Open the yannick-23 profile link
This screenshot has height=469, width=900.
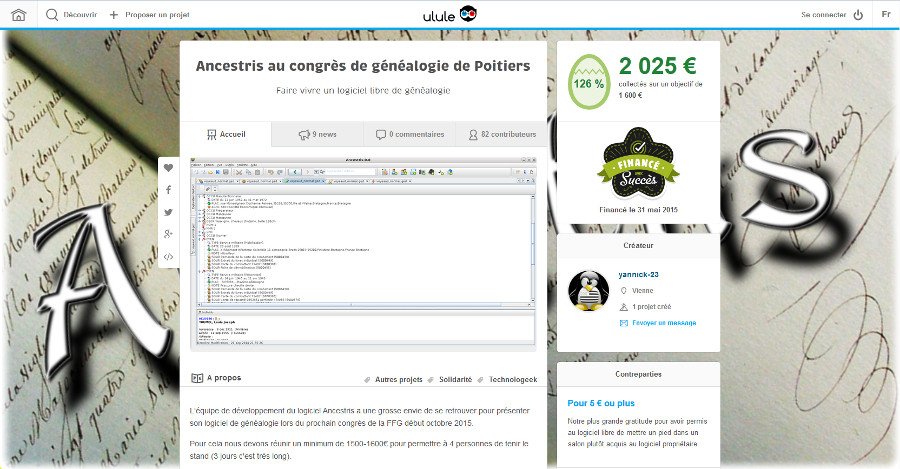coord(638,274)
